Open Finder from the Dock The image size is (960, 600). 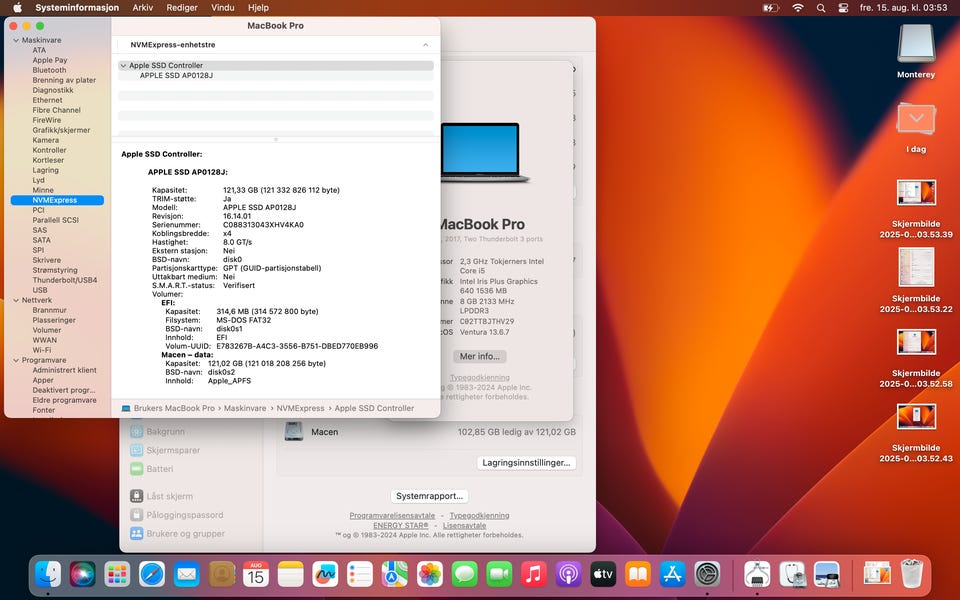click(x=48, y=574)
